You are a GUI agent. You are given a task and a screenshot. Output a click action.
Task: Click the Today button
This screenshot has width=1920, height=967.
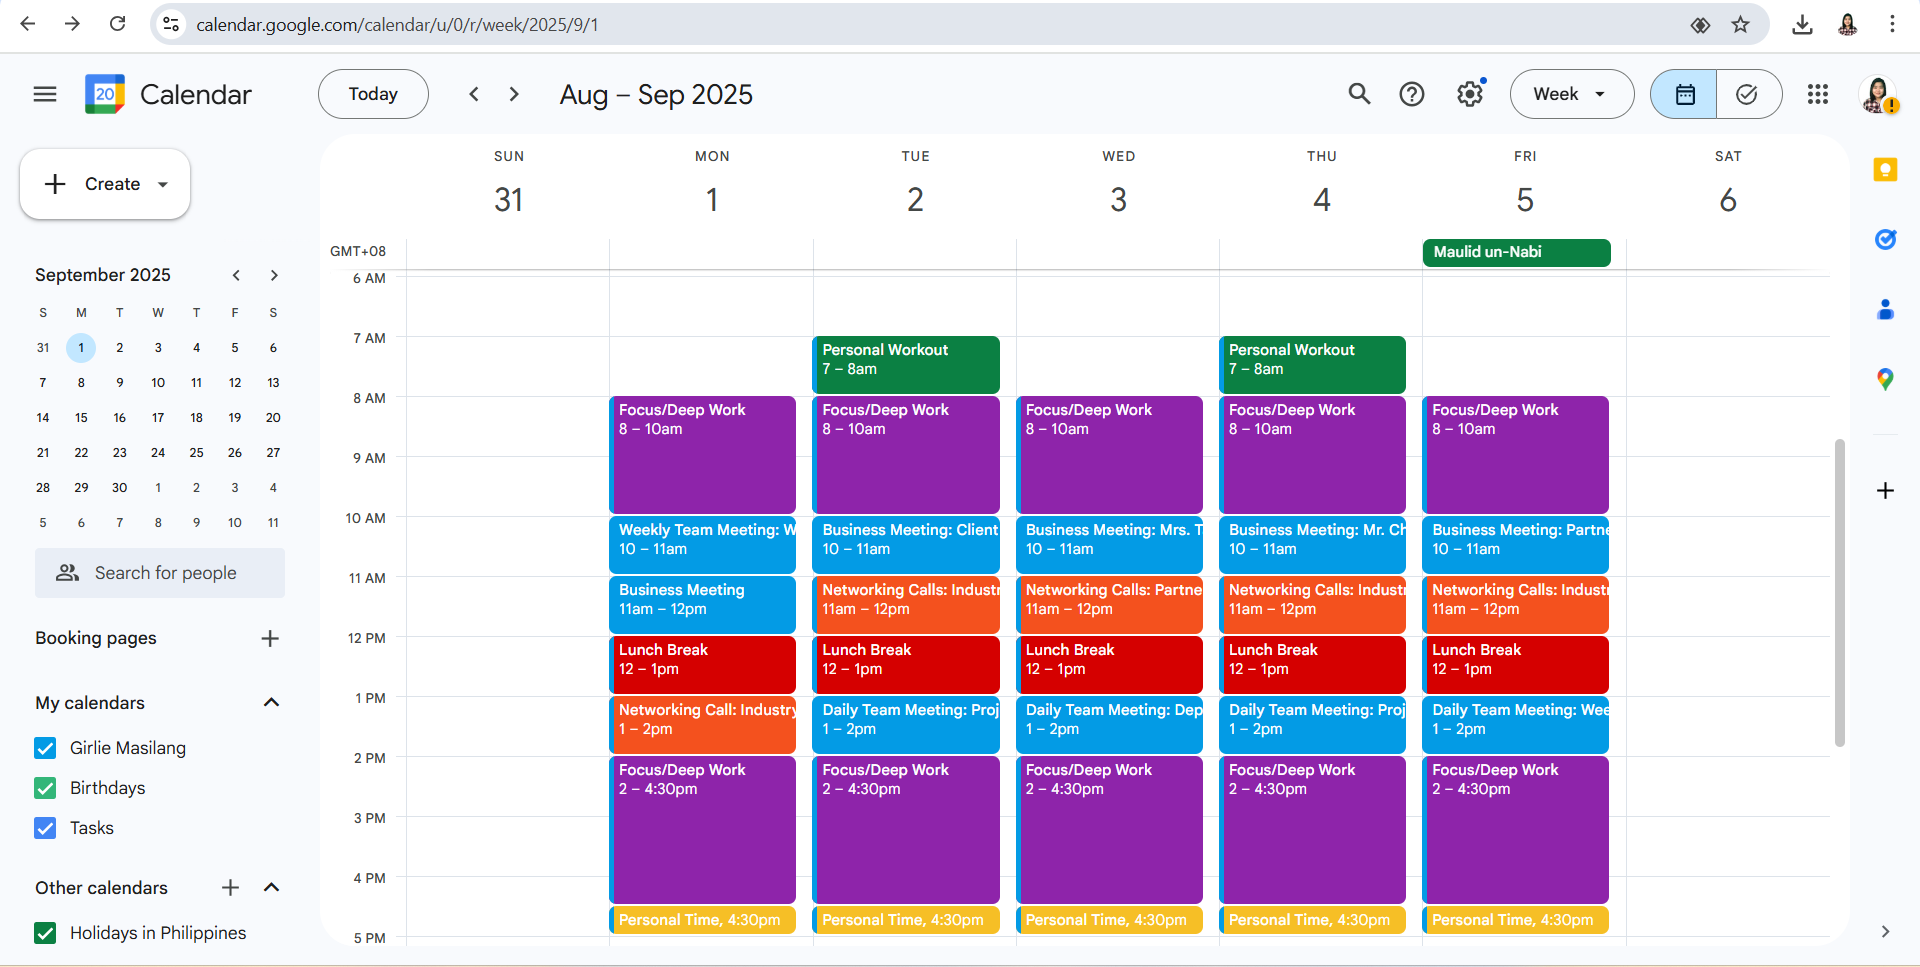tap(373, 94)
